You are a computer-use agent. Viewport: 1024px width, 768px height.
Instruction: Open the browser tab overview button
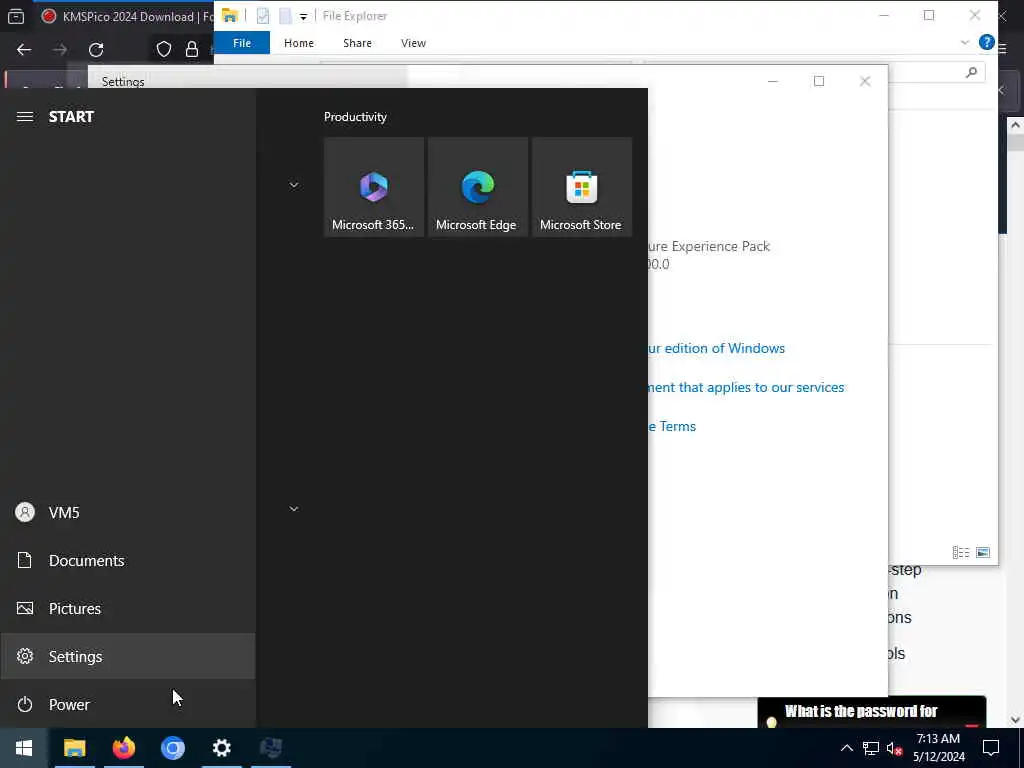click(x=16, y=16)
